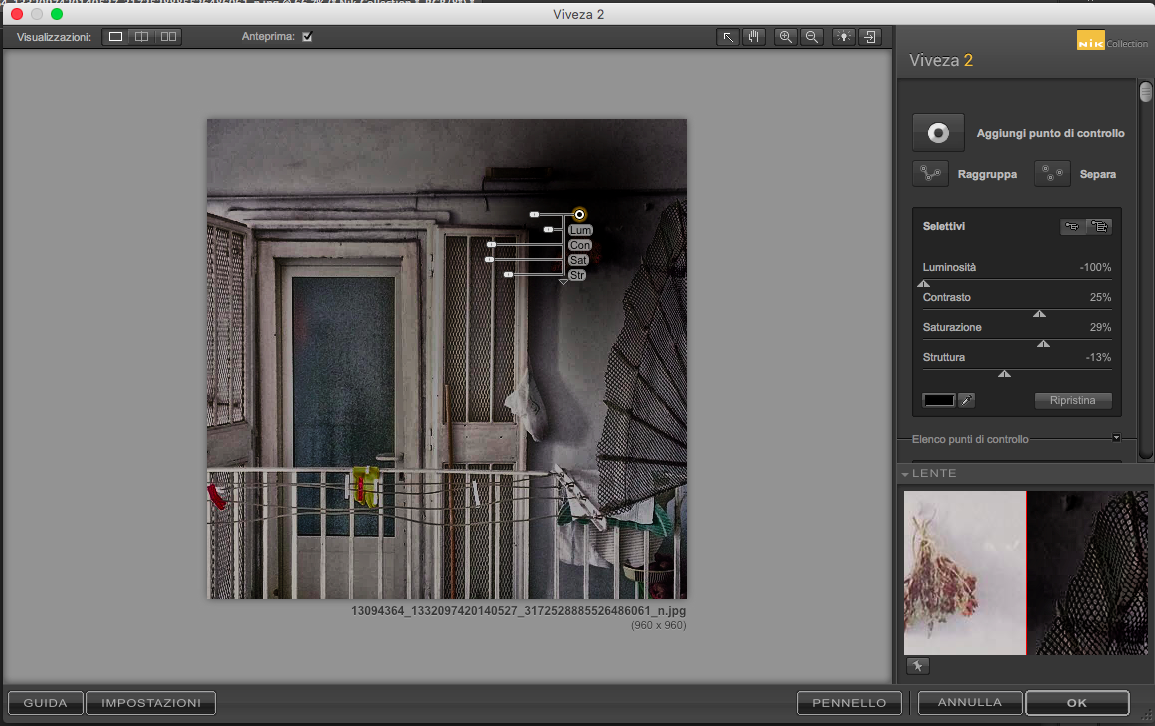Switch to side-by-side preview view
Image resolution: width=1155 pixels, height=726 pixels.
(168, 37)
